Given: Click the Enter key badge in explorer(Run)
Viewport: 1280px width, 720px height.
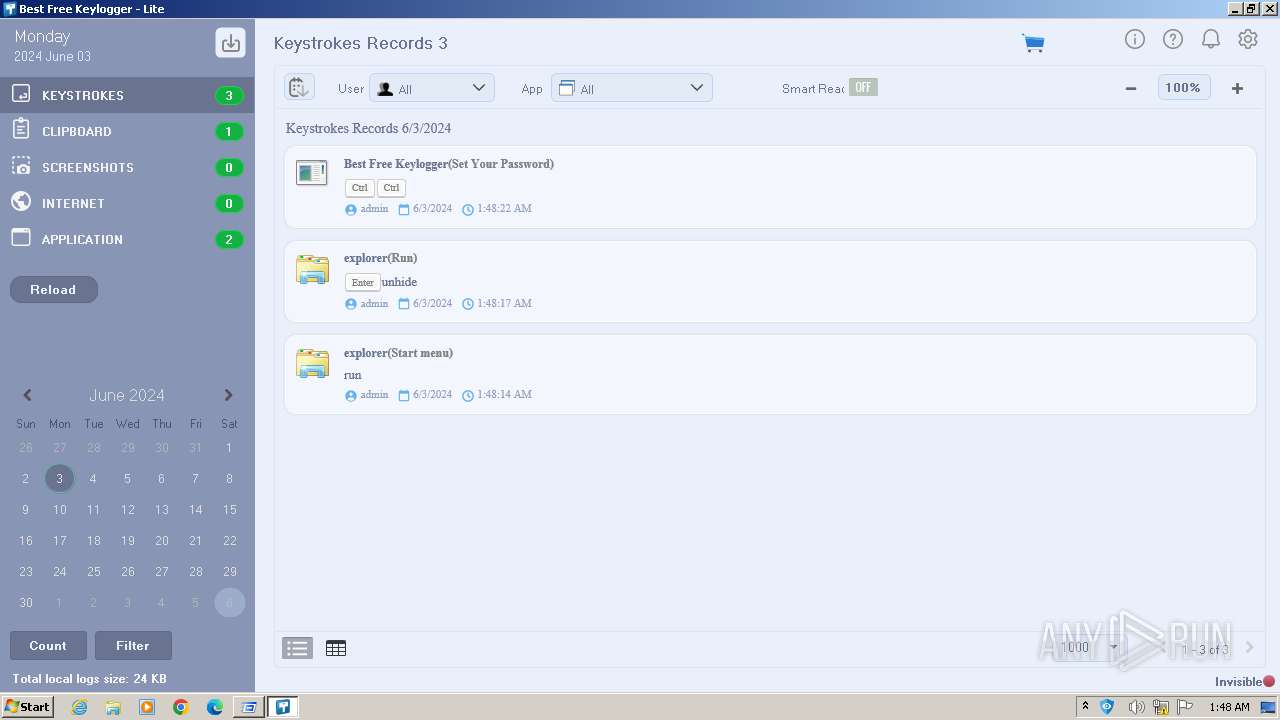Looking at the screenshot, I should click(x=363, y=283).
